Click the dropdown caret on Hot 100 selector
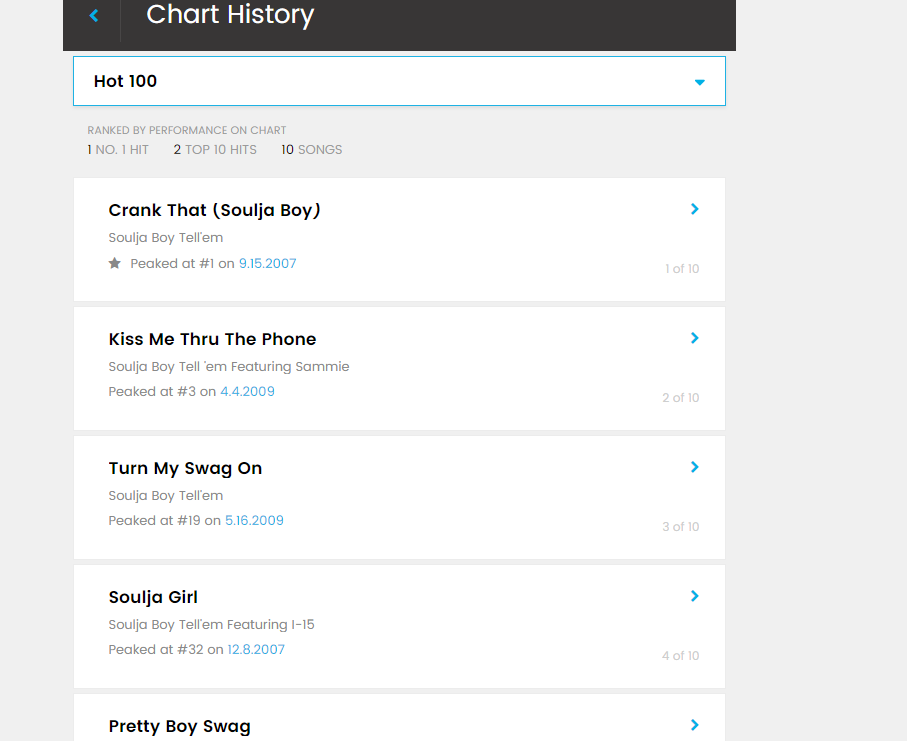The width and height of the screenshot is (907, 741). tap(700, 82)
